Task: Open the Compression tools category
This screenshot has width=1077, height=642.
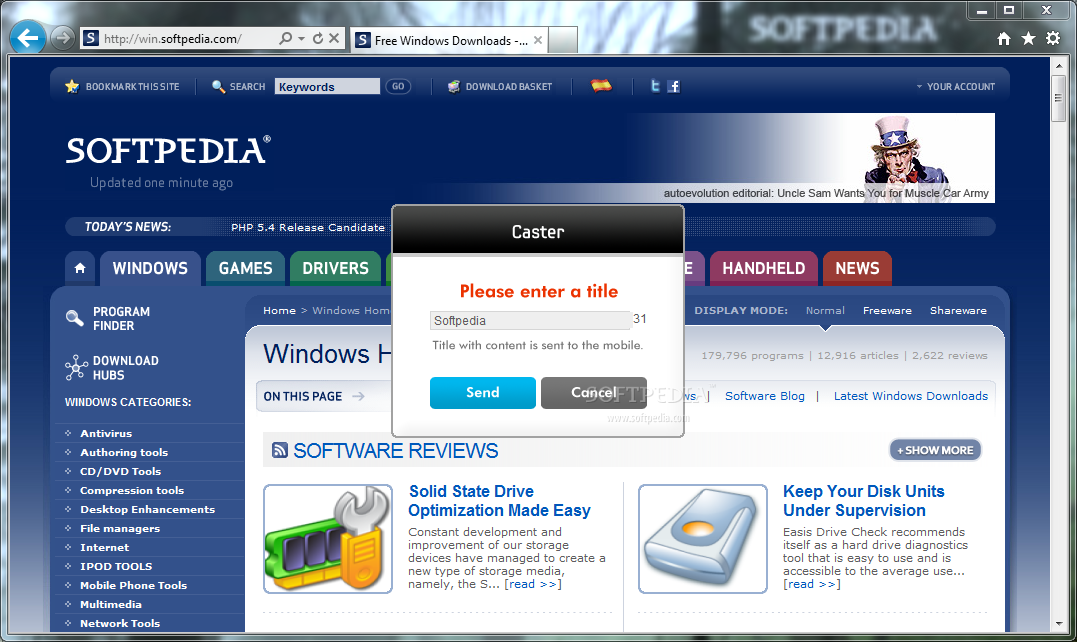Action: 132,490
